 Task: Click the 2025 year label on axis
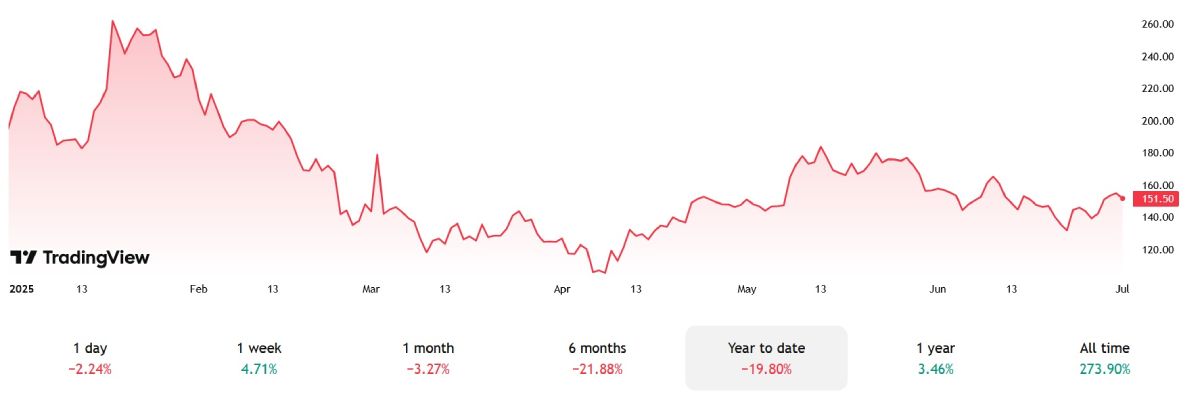[x=21, y=289]
